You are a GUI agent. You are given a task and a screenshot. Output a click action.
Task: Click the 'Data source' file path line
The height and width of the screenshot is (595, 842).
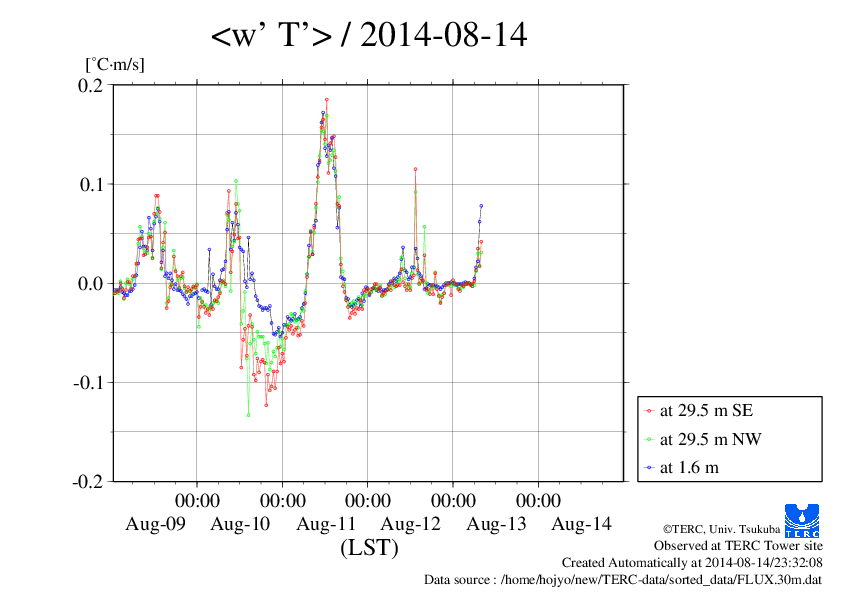(x=623, y=580)
